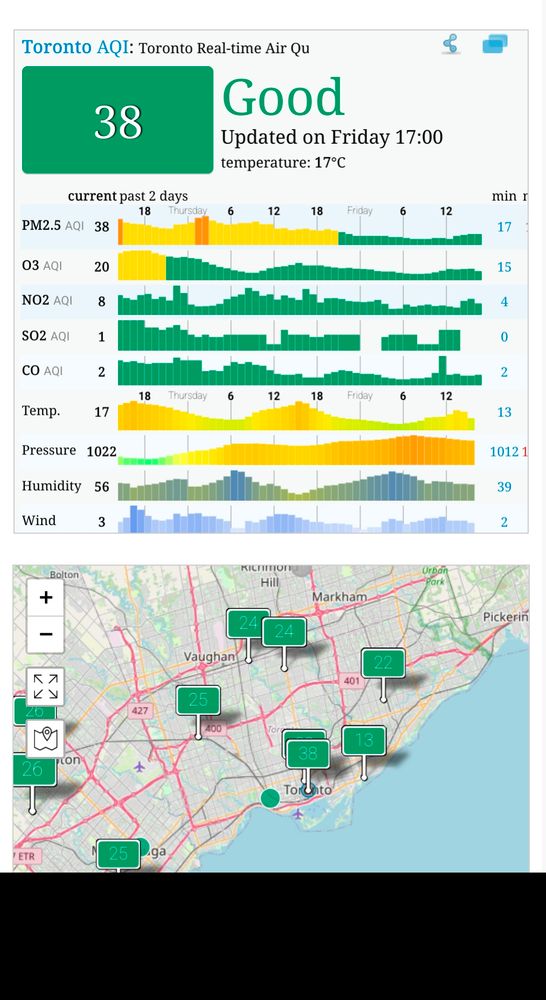
Task: Click the O3 minimum value 15
Action: point(505,267)
